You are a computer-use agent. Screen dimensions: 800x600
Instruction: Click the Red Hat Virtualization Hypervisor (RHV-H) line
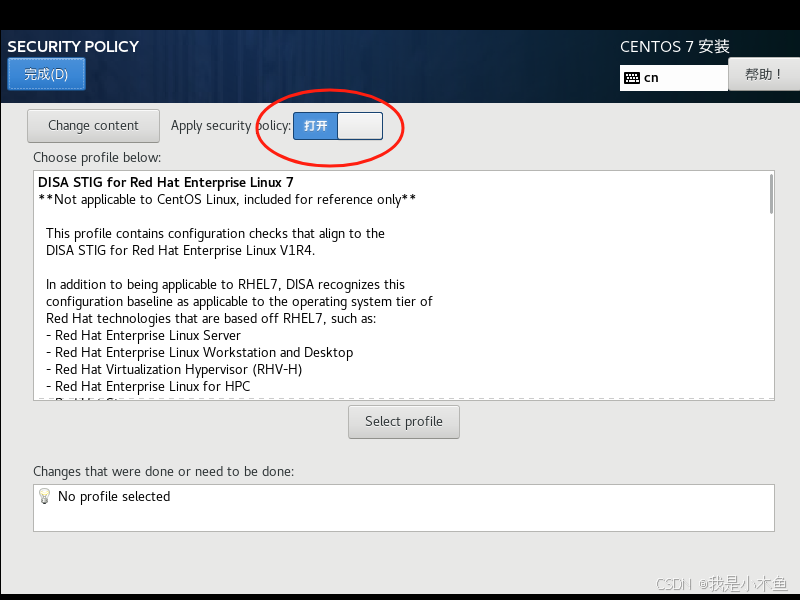tap(174, 369)
